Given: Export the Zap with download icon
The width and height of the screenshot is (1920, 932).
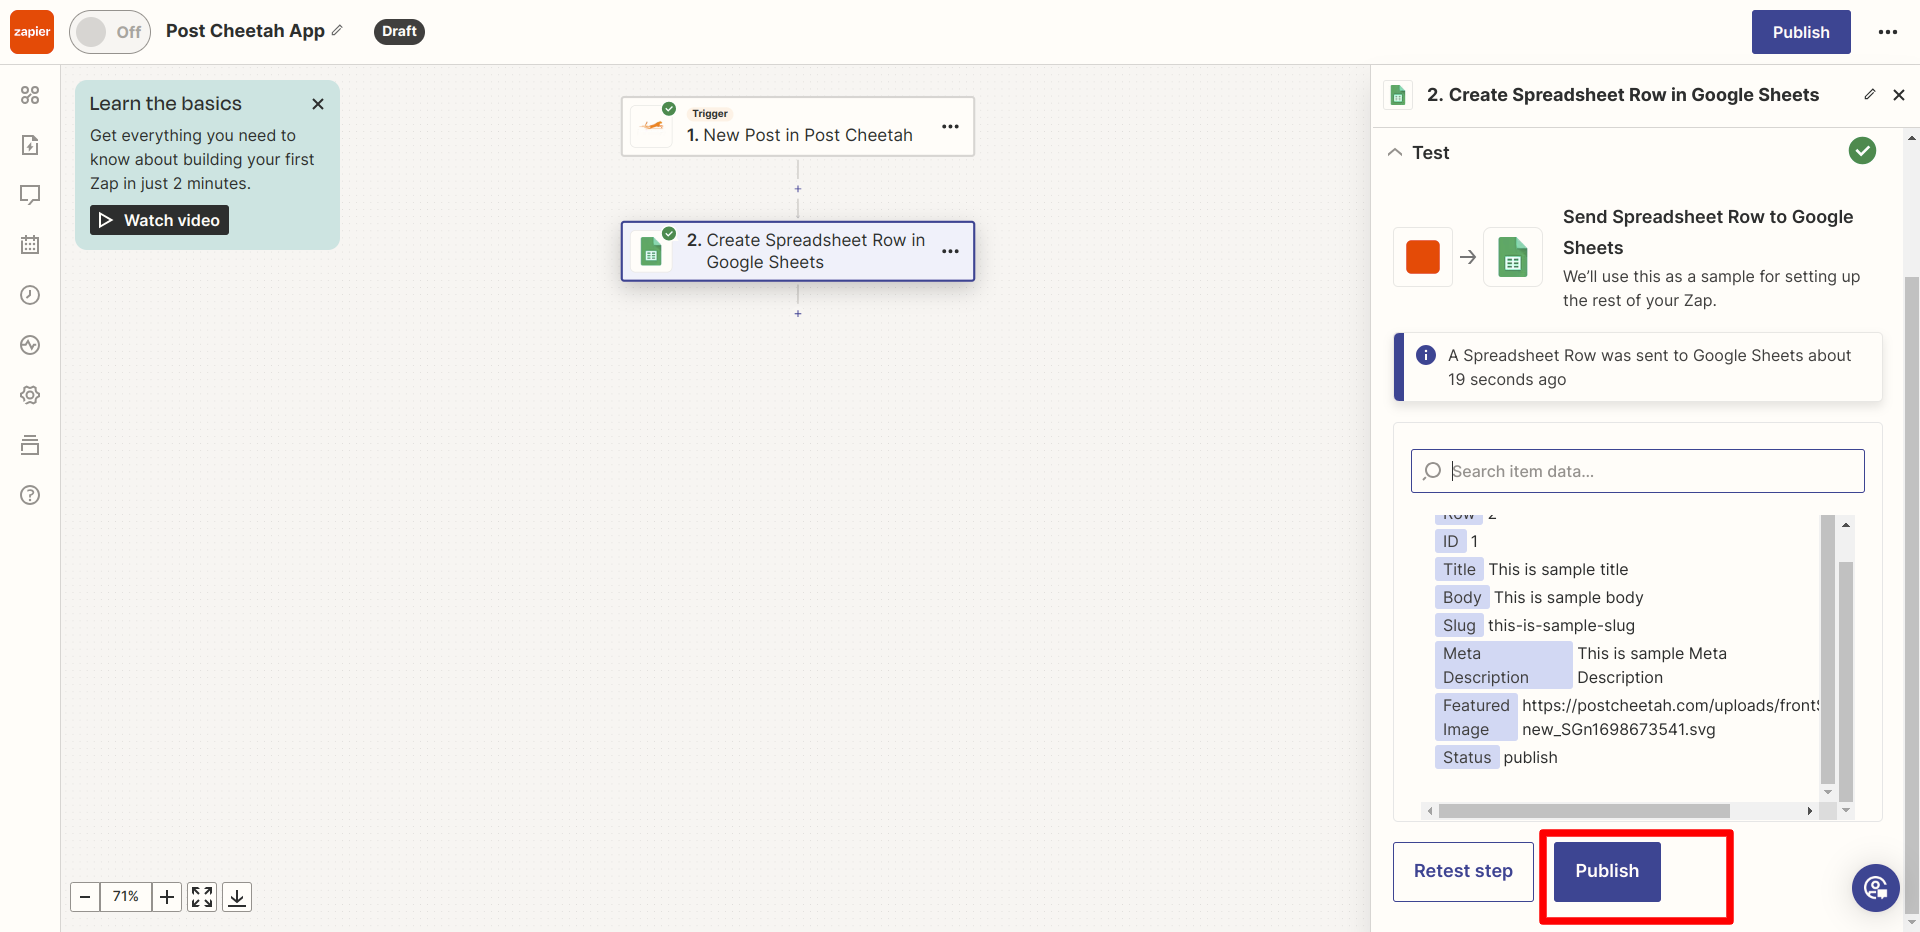Looking at the screenshot, I should 237,897.
